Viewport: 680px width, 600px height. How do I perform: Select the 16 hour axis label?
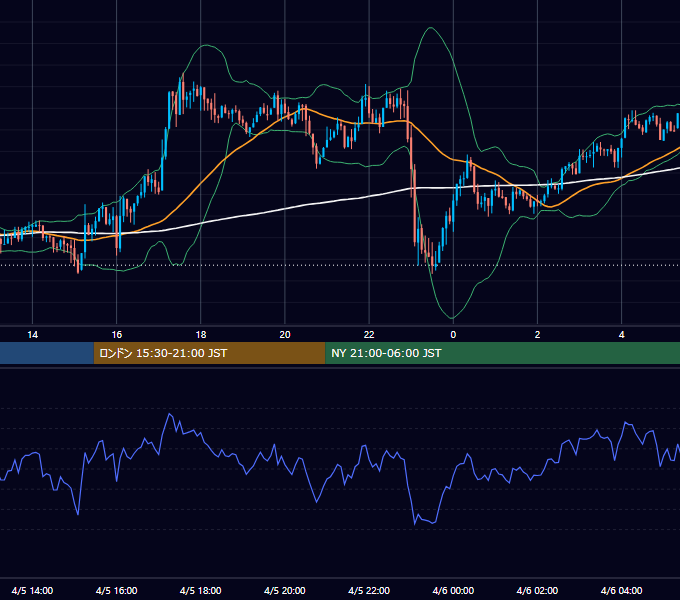coord(117,335)
